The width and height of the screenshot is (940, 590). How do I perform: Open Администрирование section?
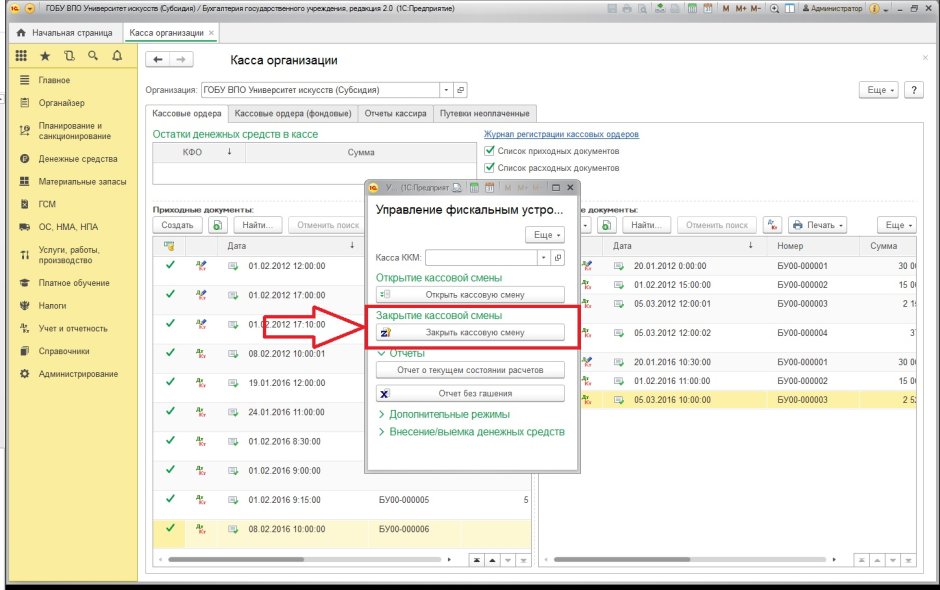click(x=78, y=374)
